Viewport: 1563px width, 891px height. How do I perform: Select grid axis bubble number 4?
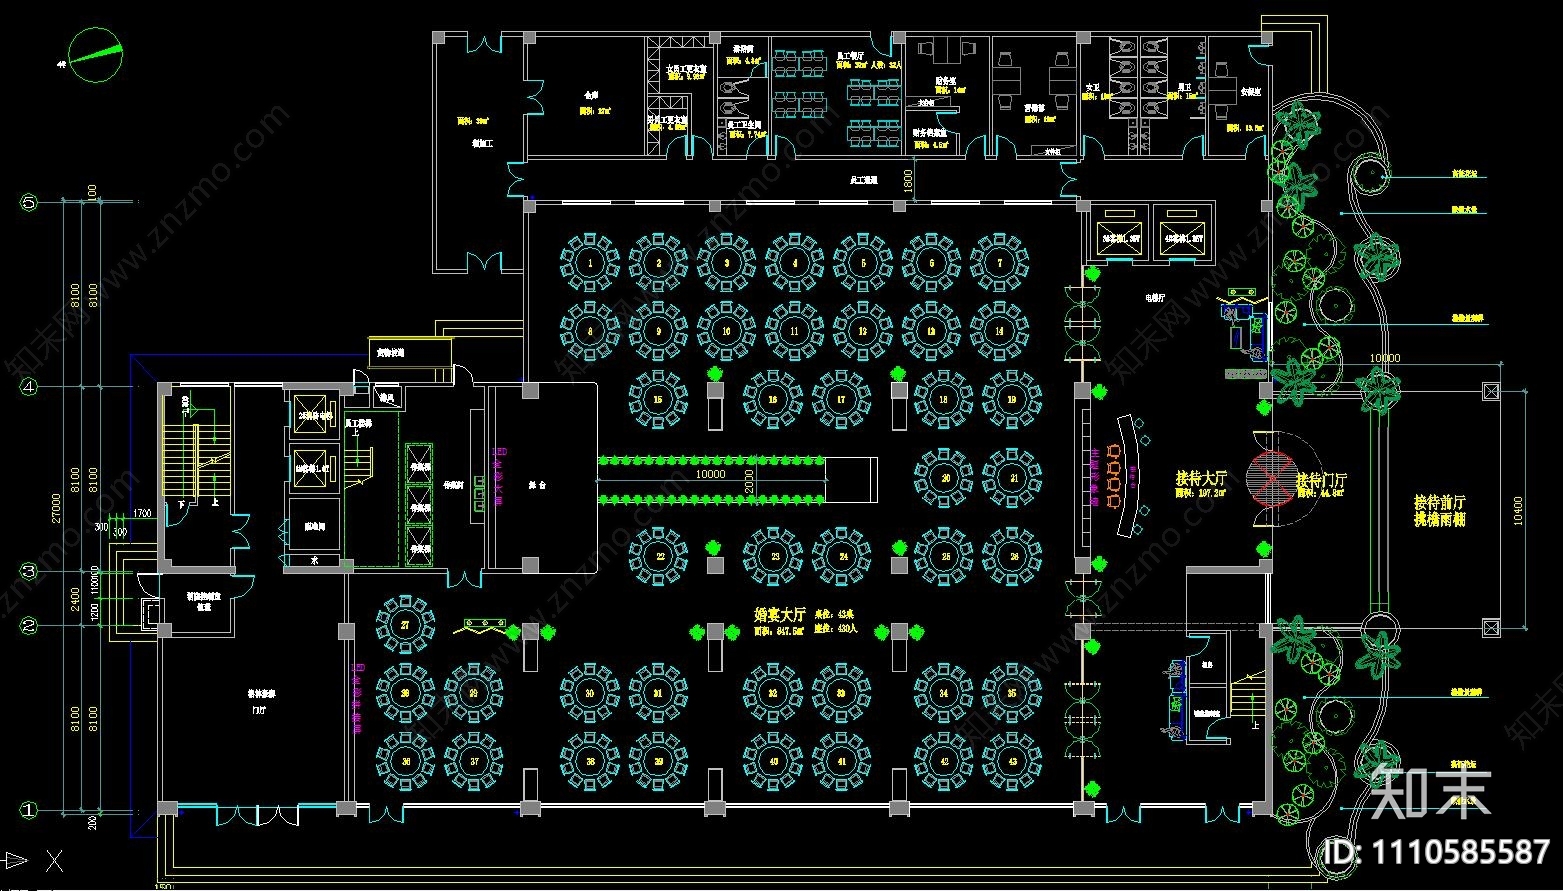click(x=29, y=385)
